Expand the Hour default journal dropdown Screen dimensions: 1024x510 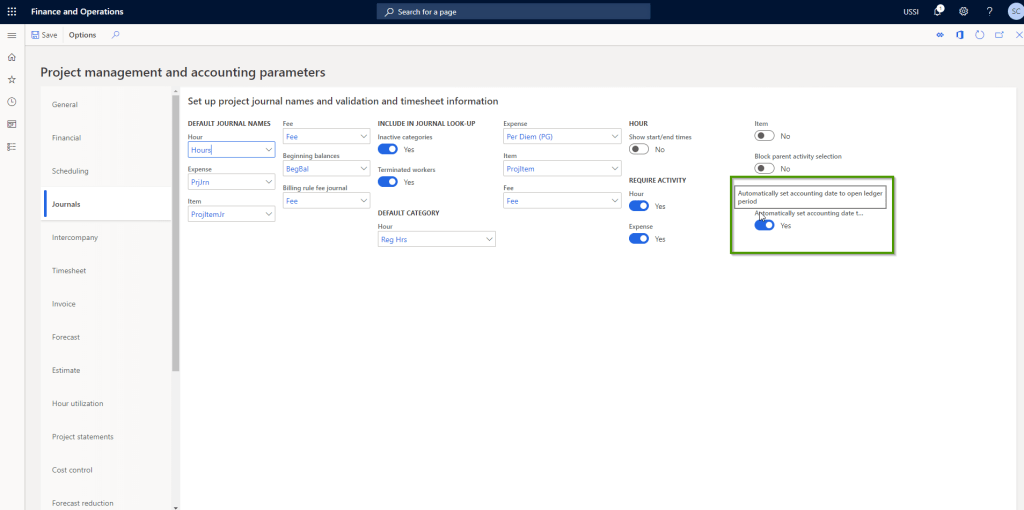[268, 150]
